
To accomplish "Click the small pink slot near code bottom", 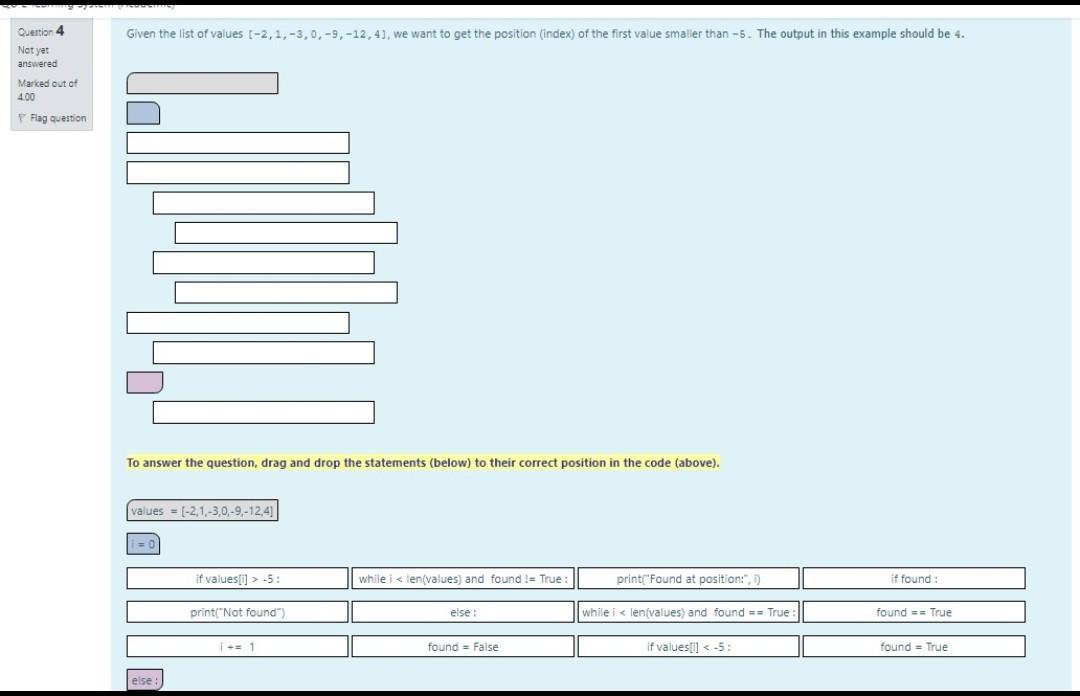I will pos(144,382).
